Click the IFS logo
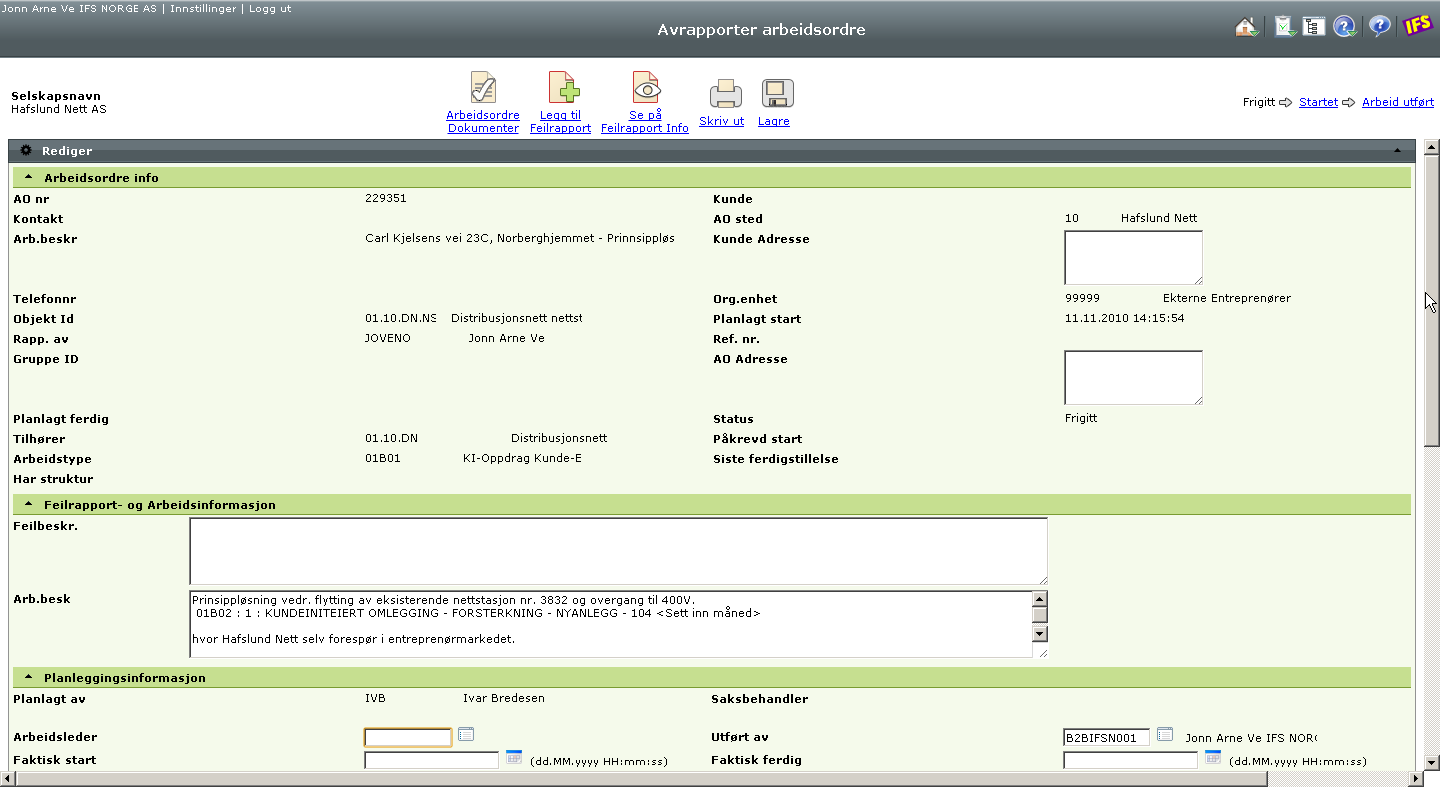Screen dimensions: 1440x787 click(1417, 26)
